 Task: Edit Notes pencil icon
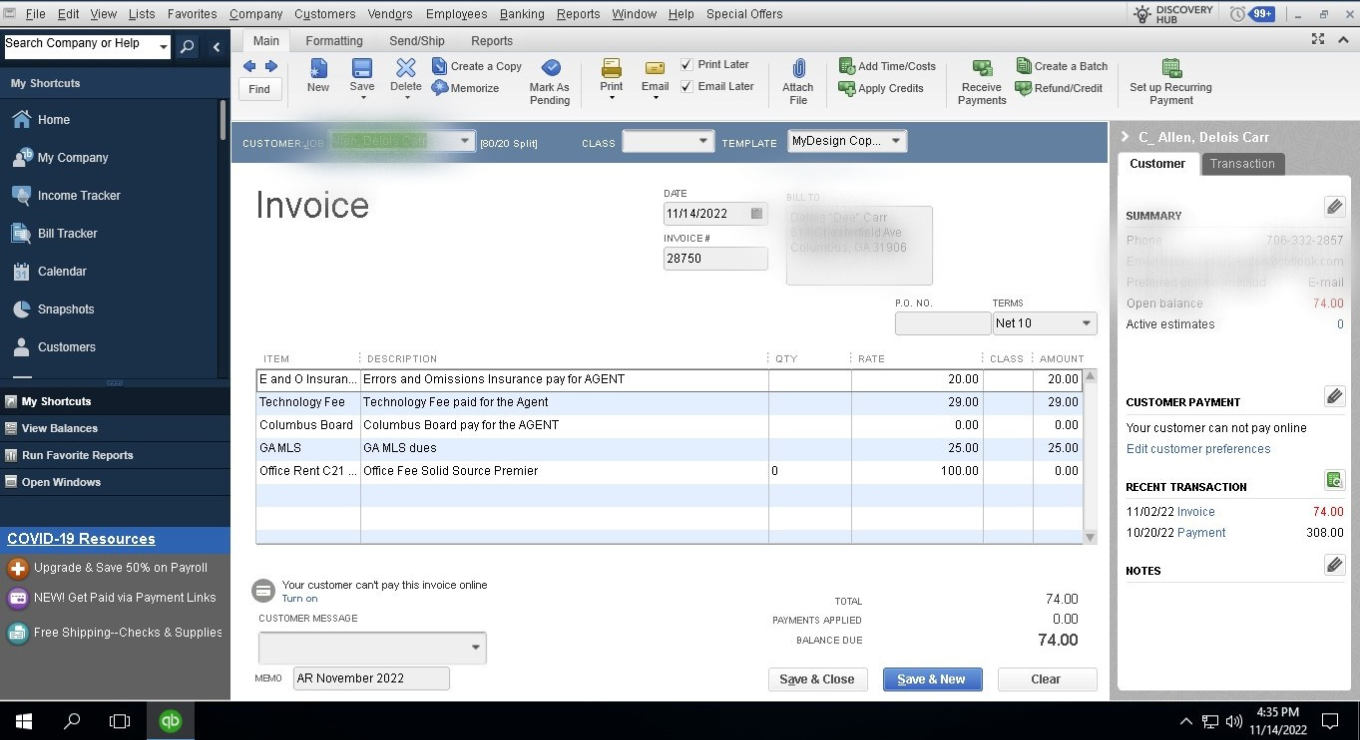[1334, 565]
